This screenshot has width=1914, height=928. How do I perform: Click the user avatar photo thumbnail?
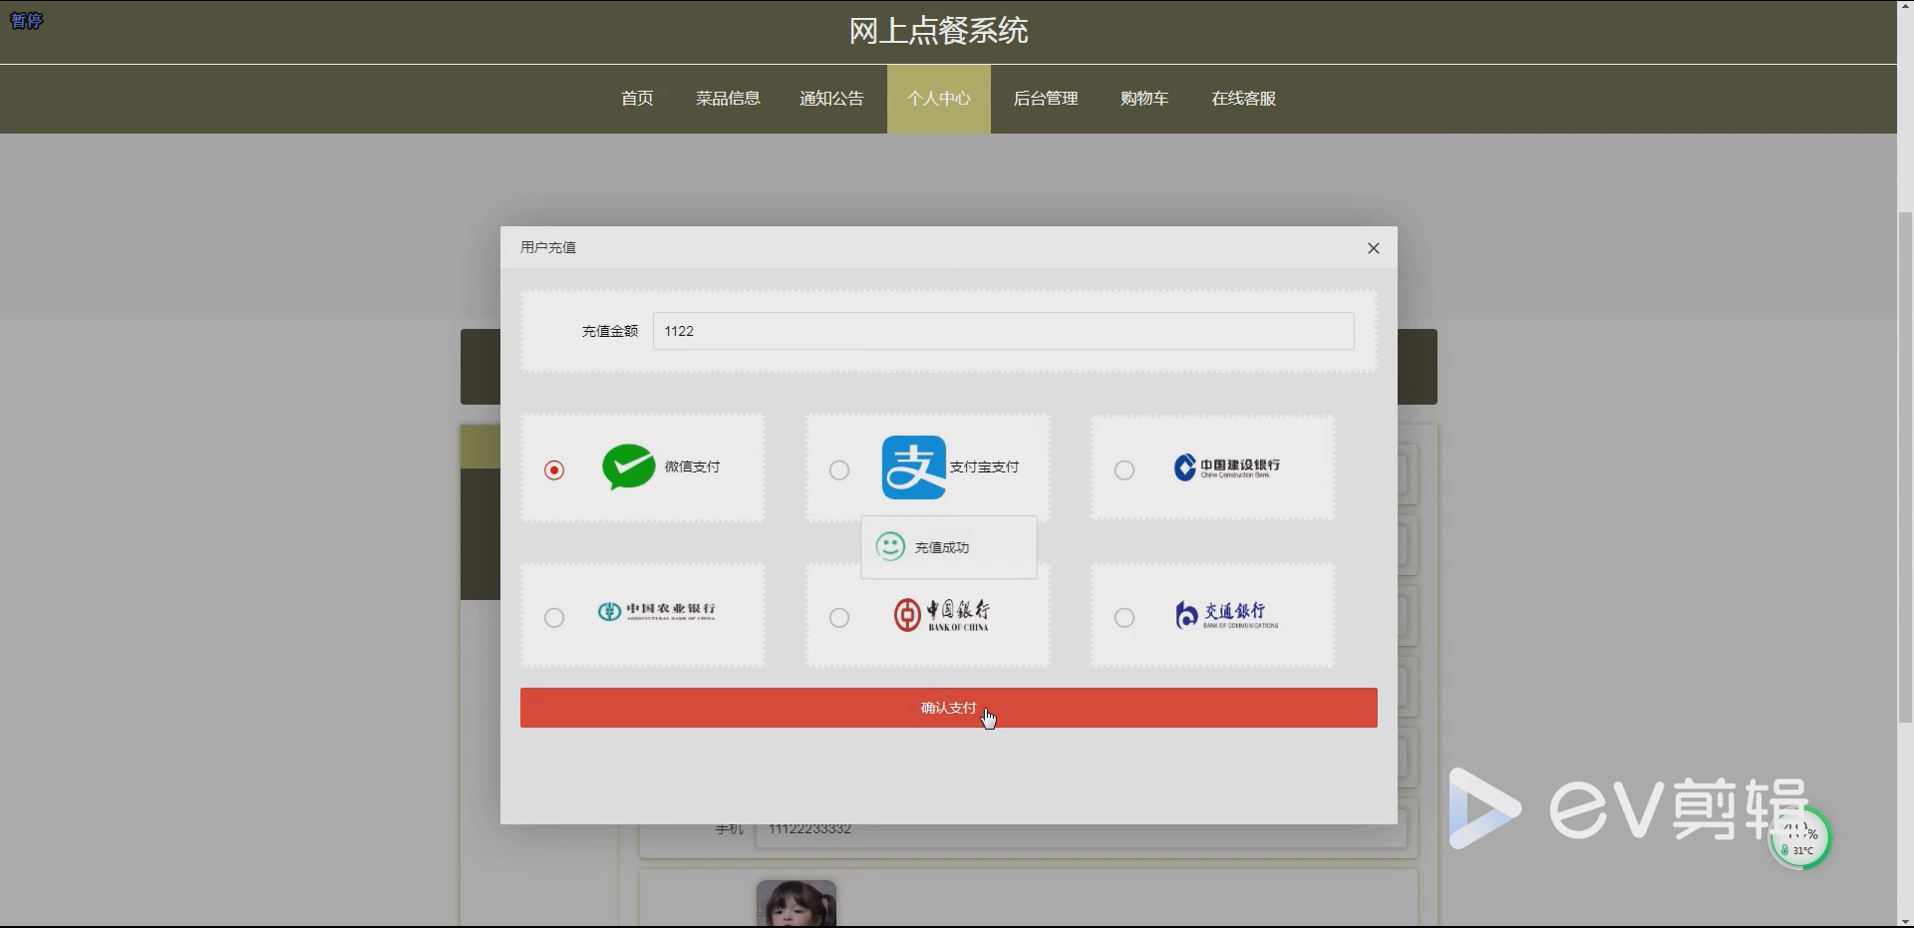click(796, 903)
